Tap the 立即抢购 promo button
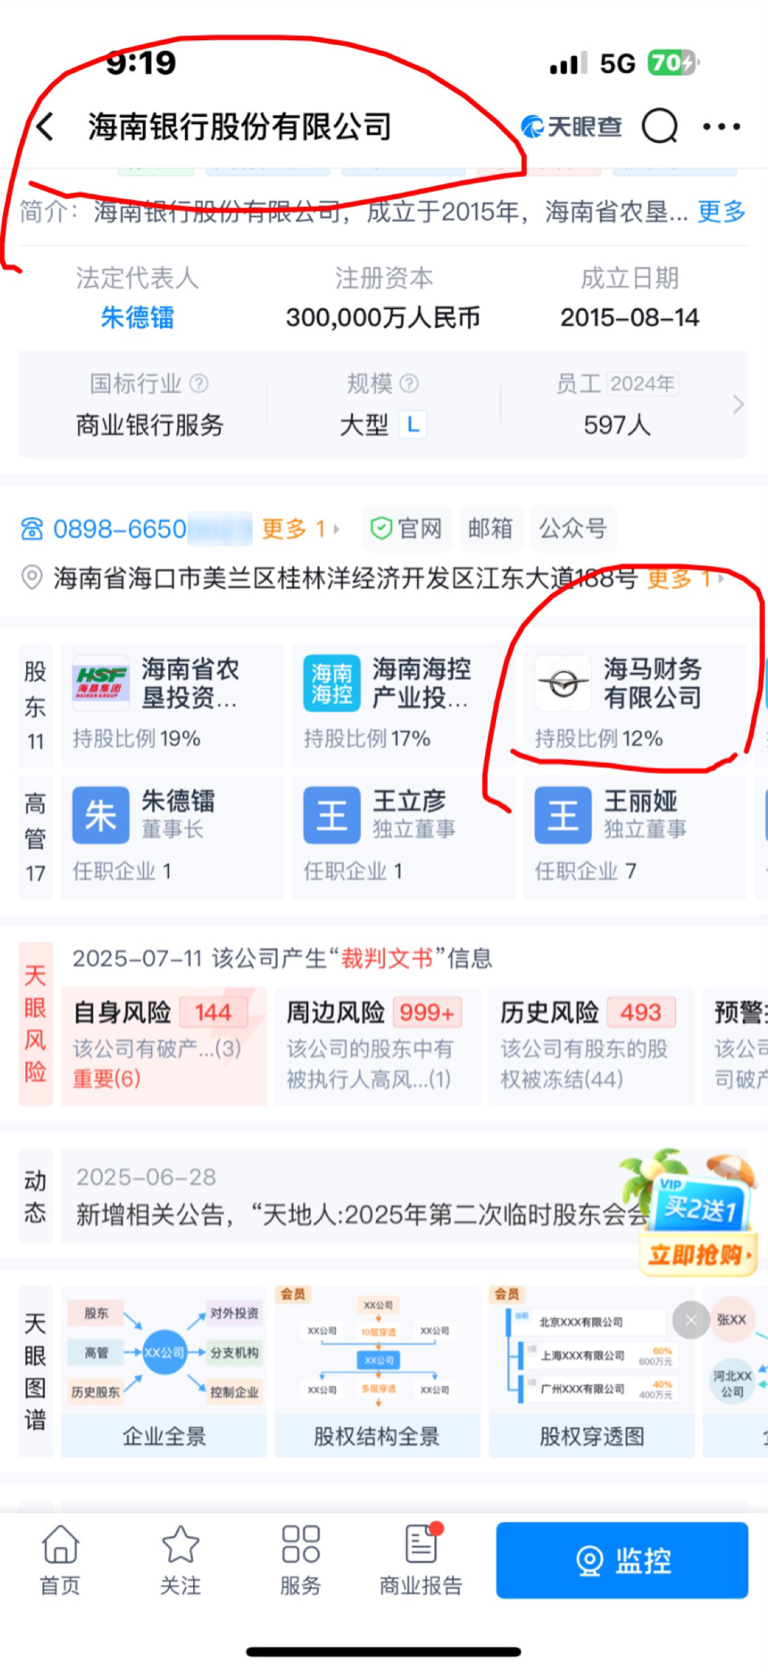This screenshot has width=768, height=1672. tap(697, 1254)
